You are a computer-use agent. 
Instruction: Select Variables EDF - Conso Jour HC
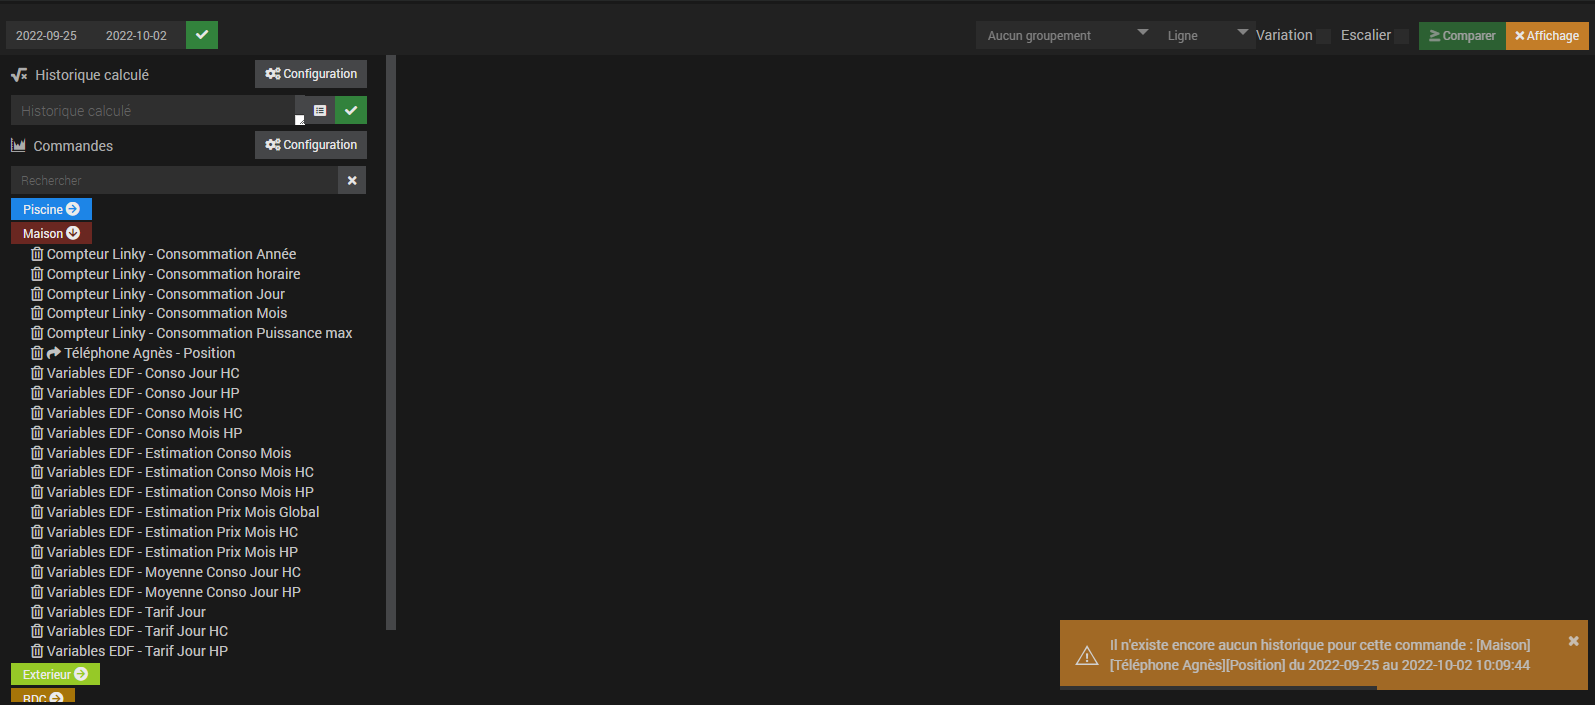click(x=143, y=373)
